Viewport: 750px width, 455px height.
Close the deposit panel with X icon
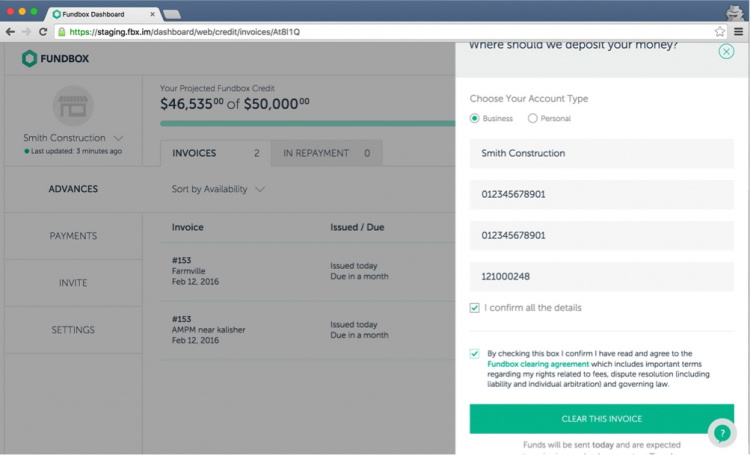click(726, 51)
